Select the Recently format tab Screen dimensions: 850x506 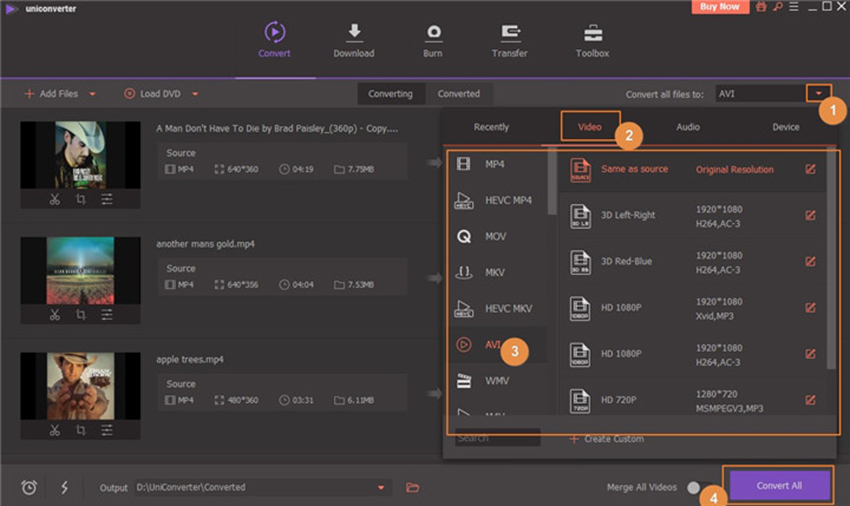pos(491,127)
